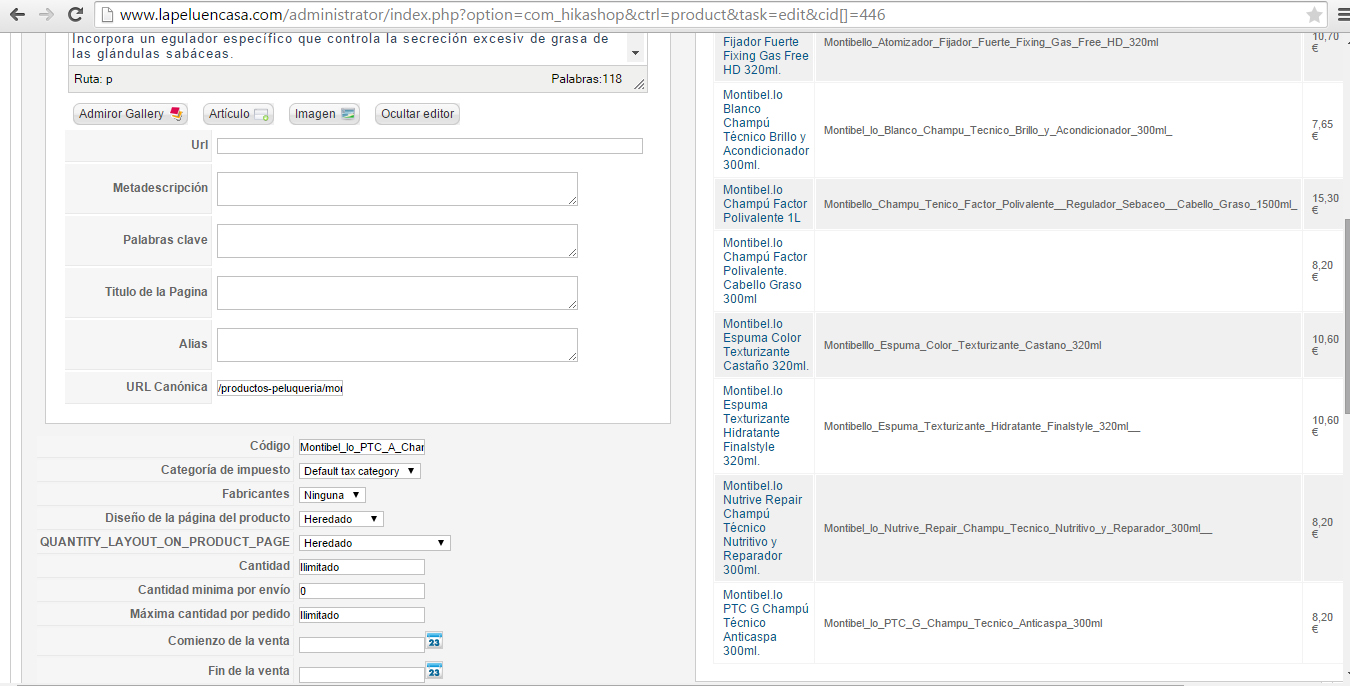
Task: Bookmark page with star icon
Action: (1314, 15)
